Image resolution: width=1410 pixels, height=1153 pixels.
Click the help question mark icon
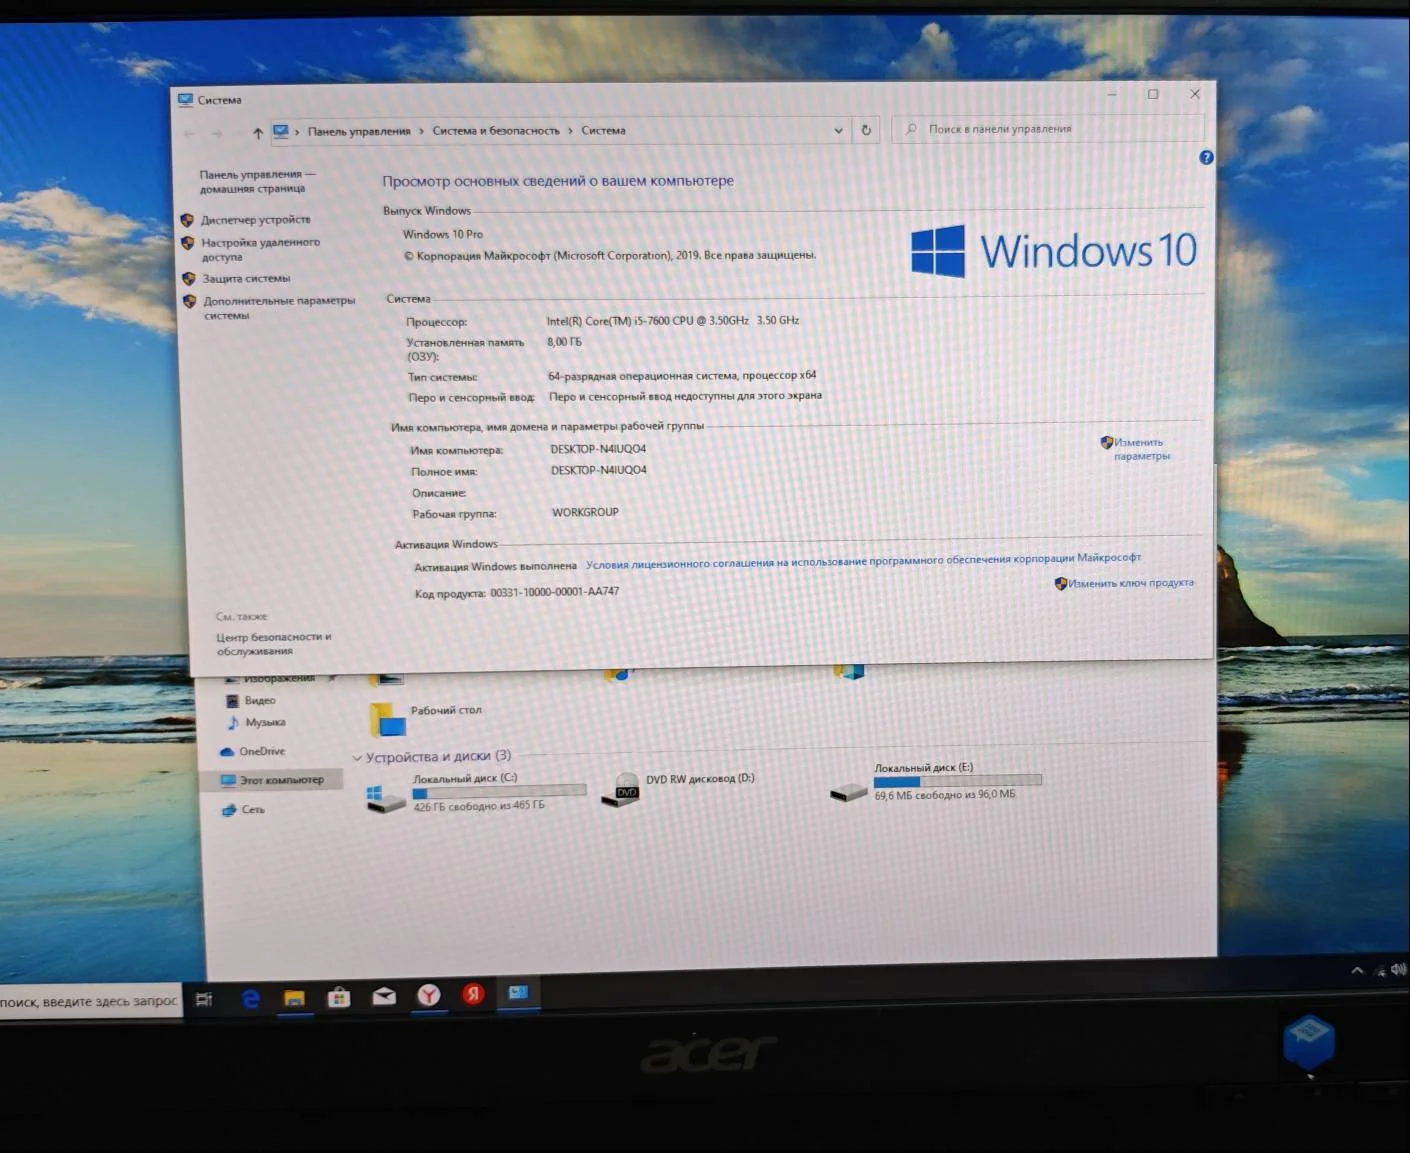point(1206,157)
